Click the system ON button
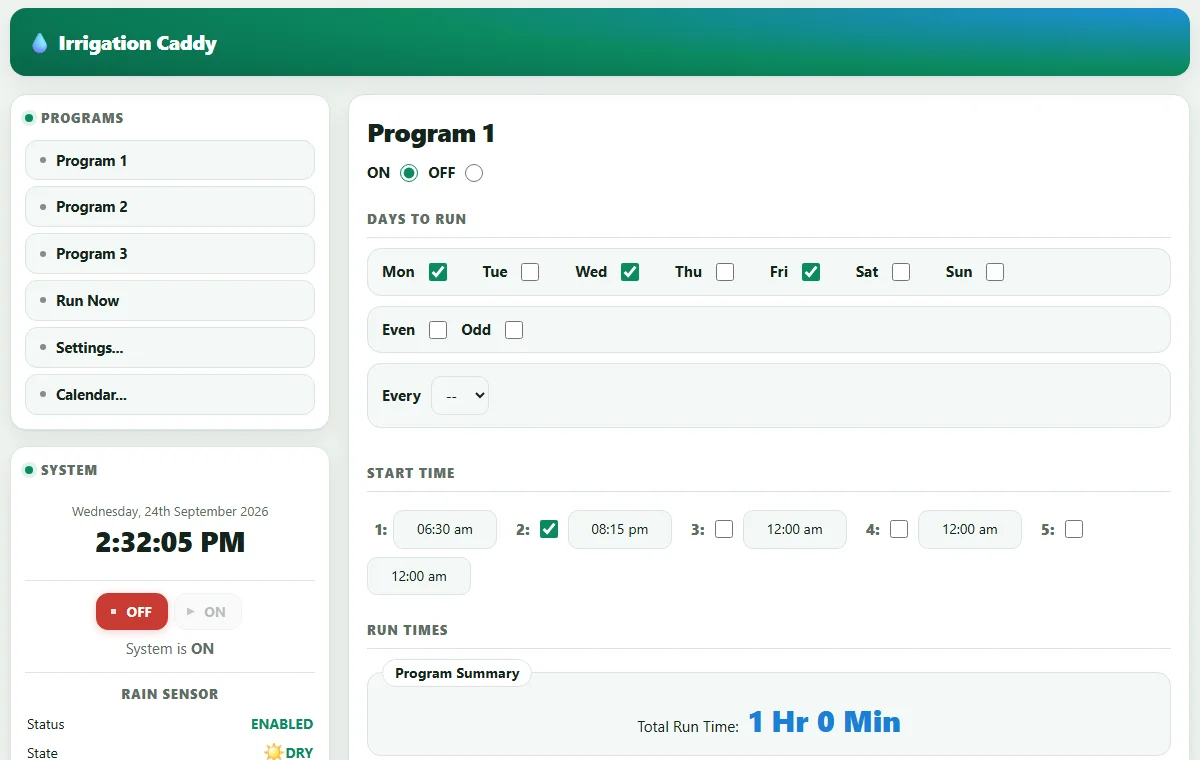Screen dimensions: 1200x760 click(x=208, y=612)
